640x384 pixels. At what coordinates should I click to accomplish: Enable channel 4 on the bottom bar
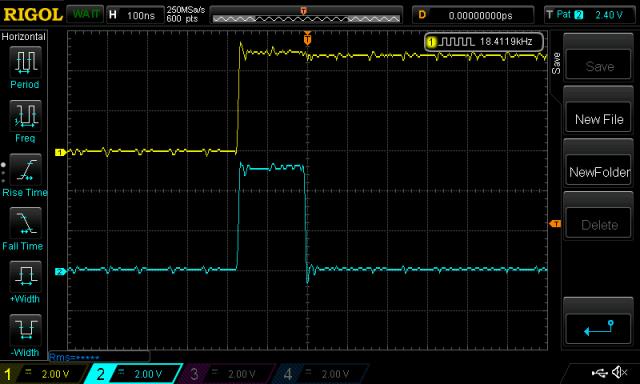tap(321, 374)
